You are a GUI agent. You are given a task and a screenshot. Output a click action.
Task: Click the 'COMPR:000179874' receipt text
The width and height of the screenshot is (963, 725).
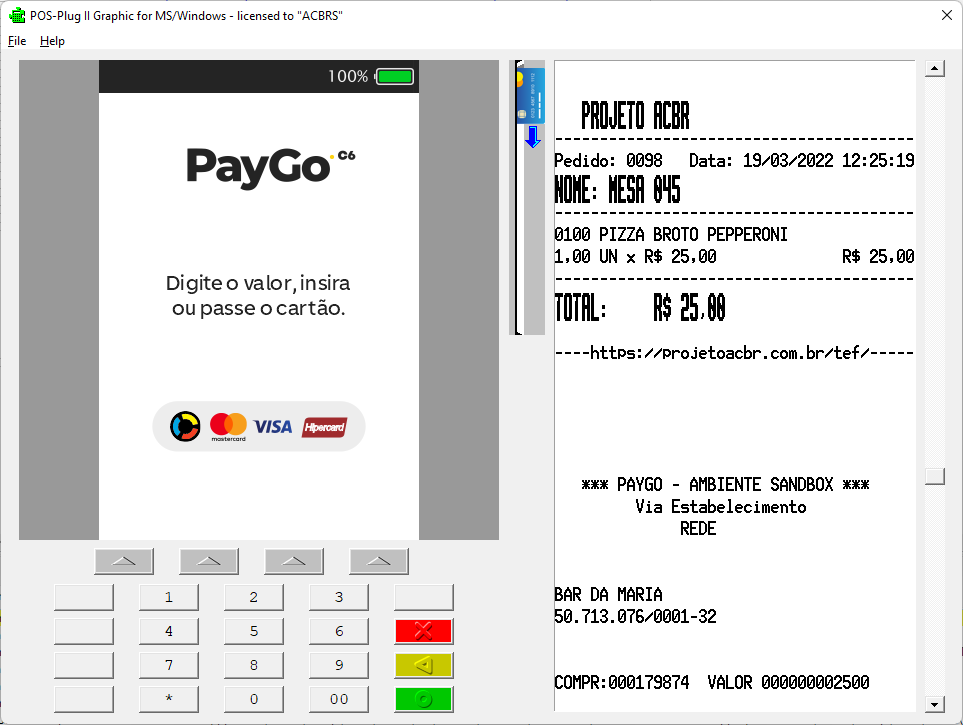pyautogui.click(x=622, y=682)
